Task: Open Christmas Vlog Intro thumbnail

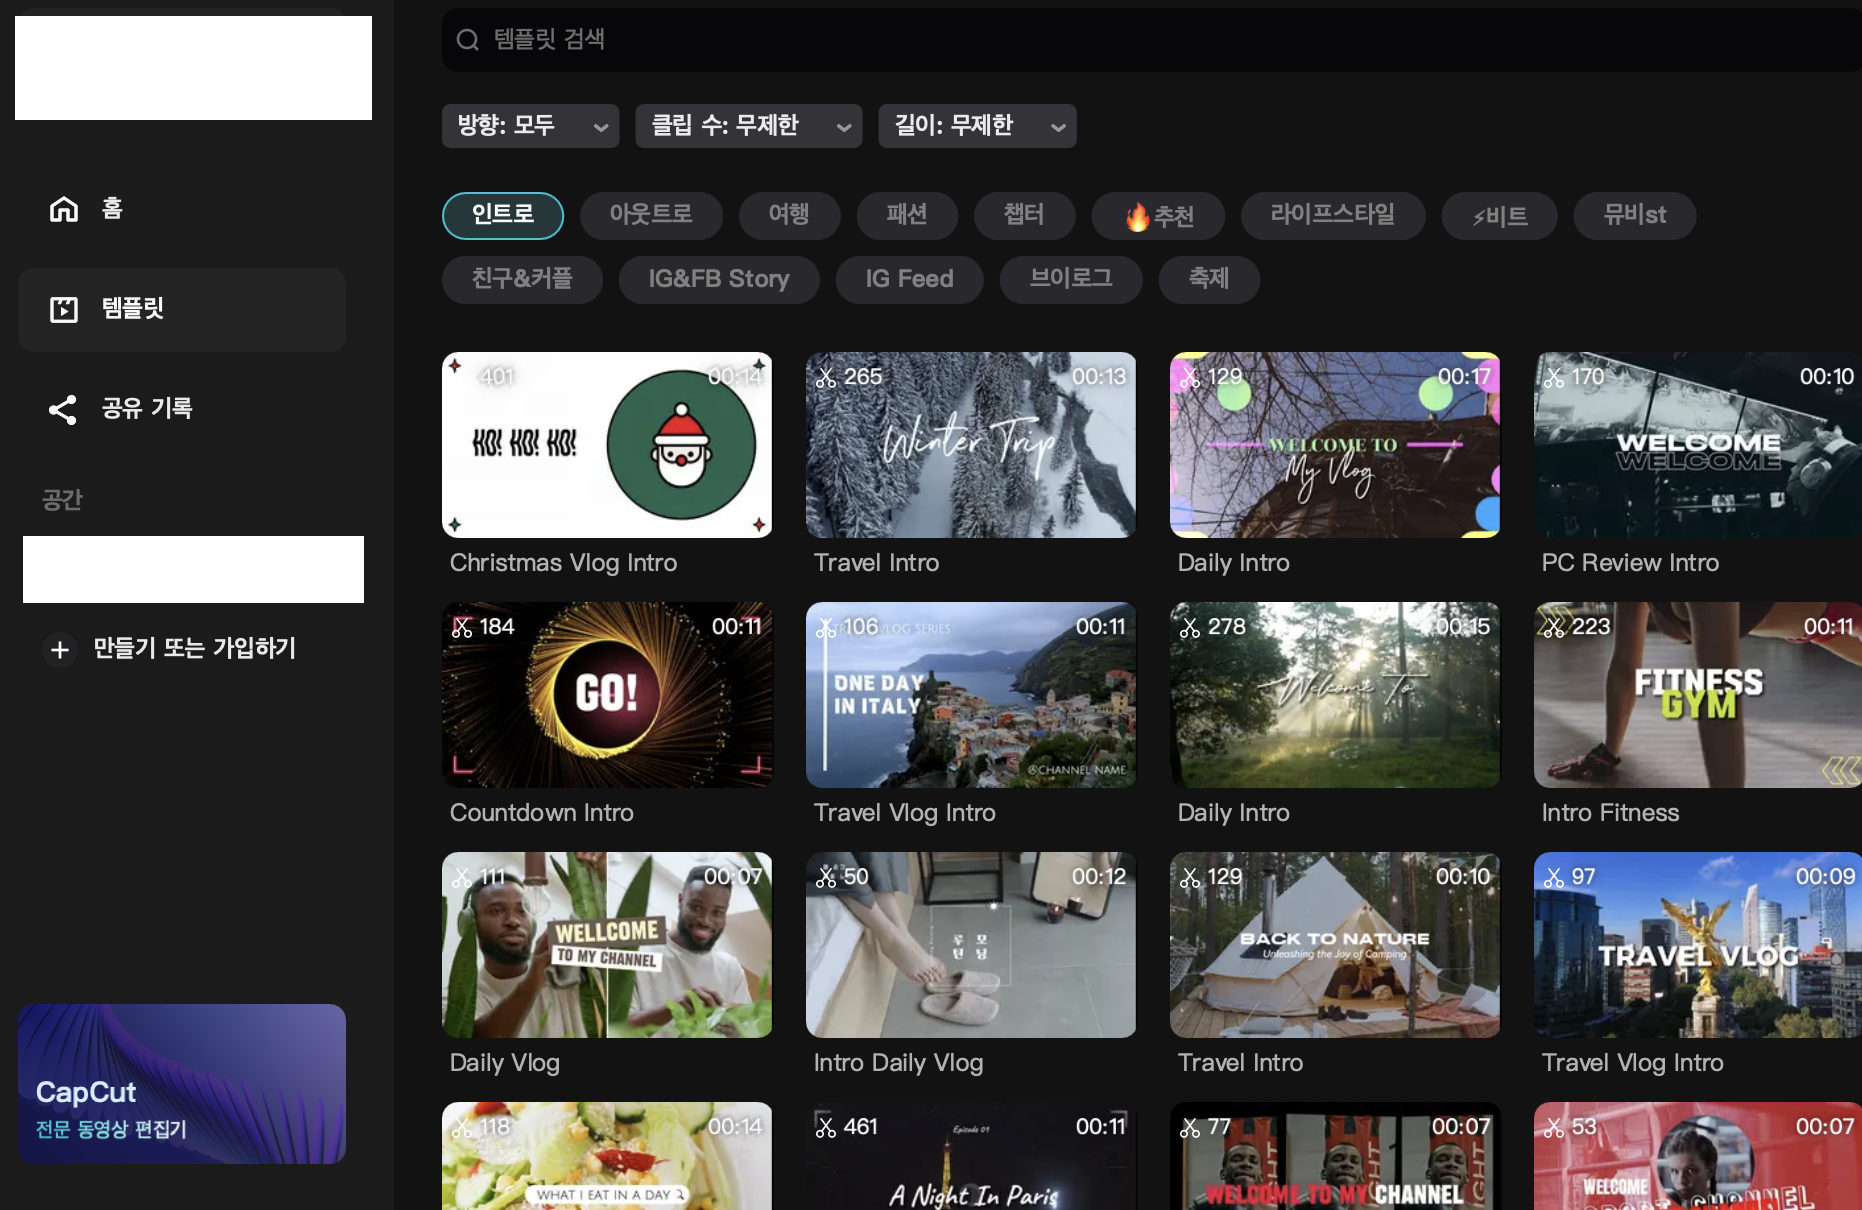Action: 607,445
